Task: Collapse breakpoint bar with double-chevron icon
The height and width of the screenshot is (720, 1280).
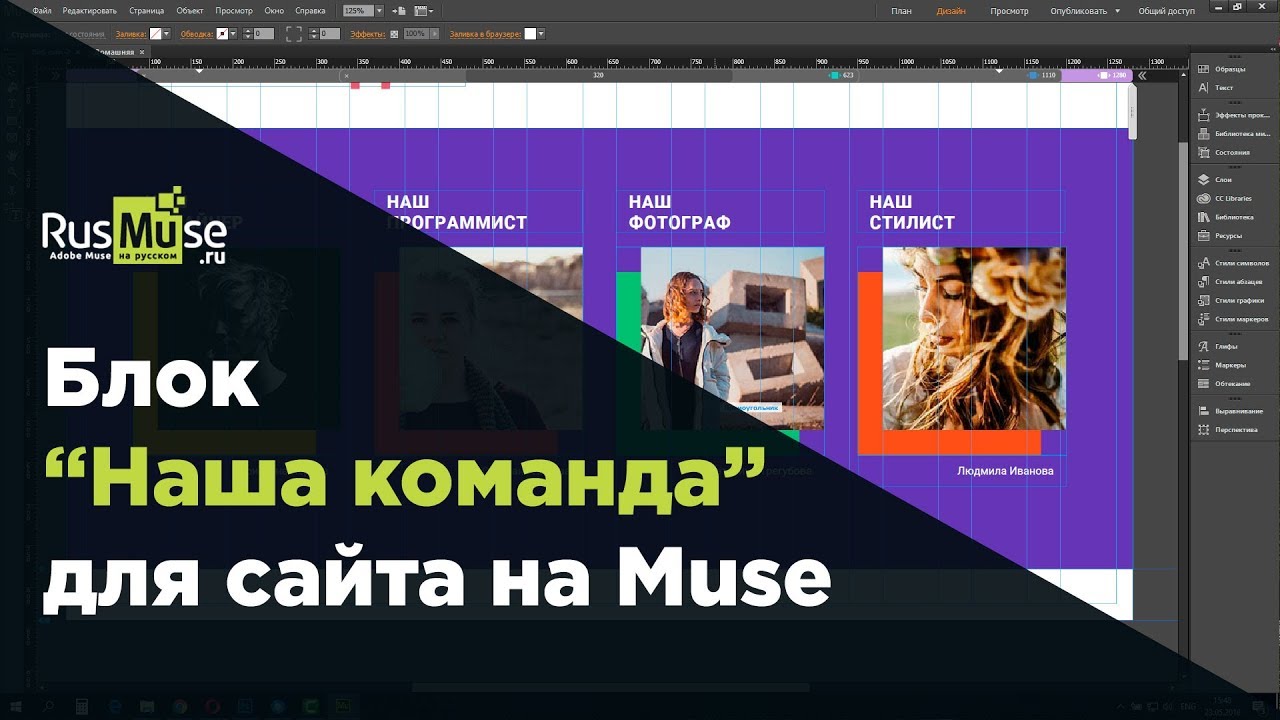Action: [1142, 75]
